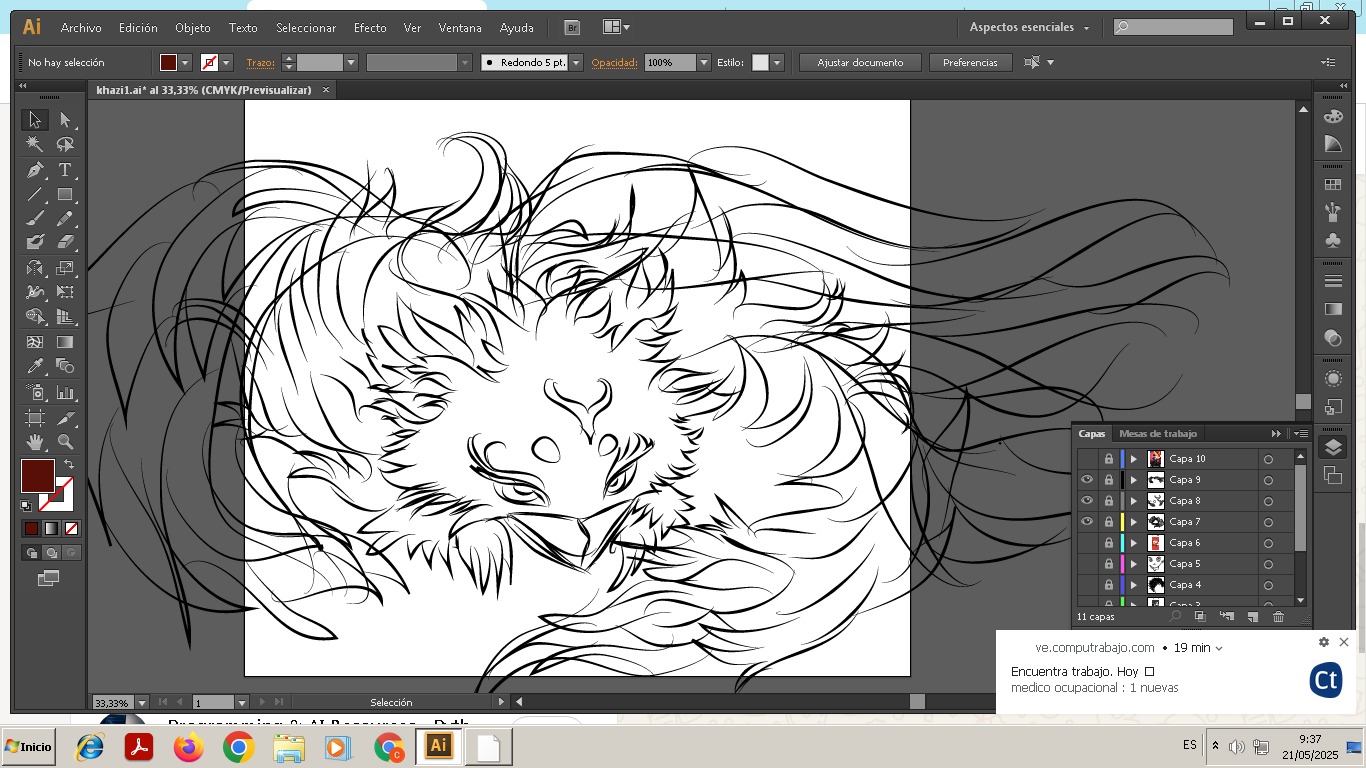Open the Objeto menu

[193, 28]
